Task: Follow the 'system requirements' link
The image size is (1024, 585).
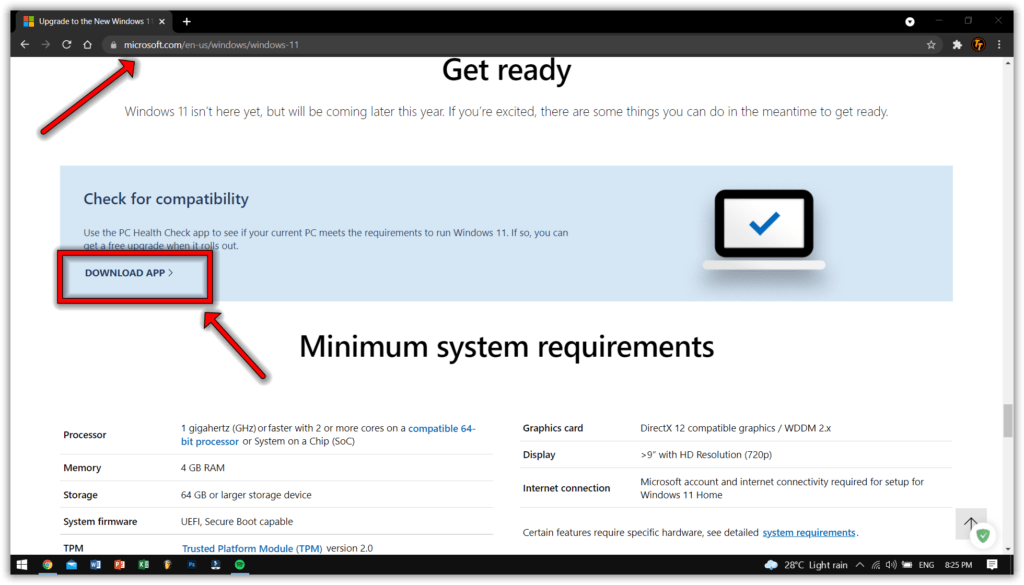Action: (x=808, y=533)
